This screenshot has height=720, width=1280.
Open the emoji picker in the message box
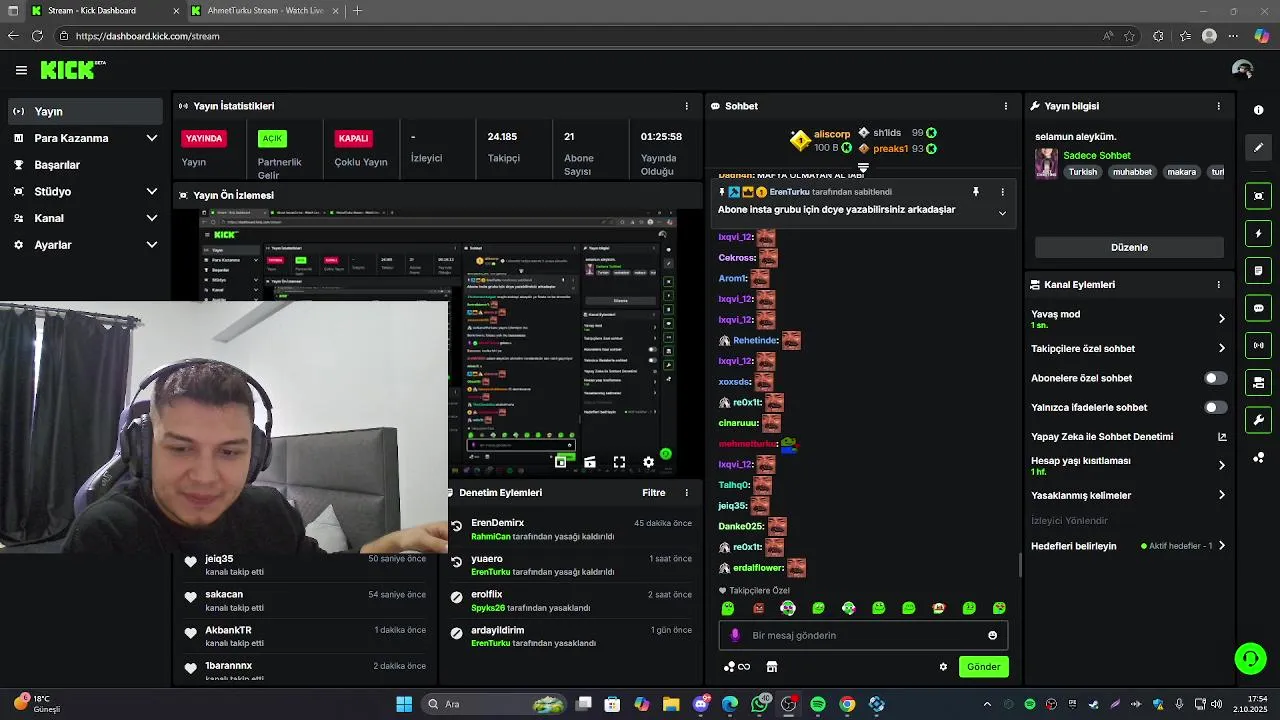click(992, 635)
